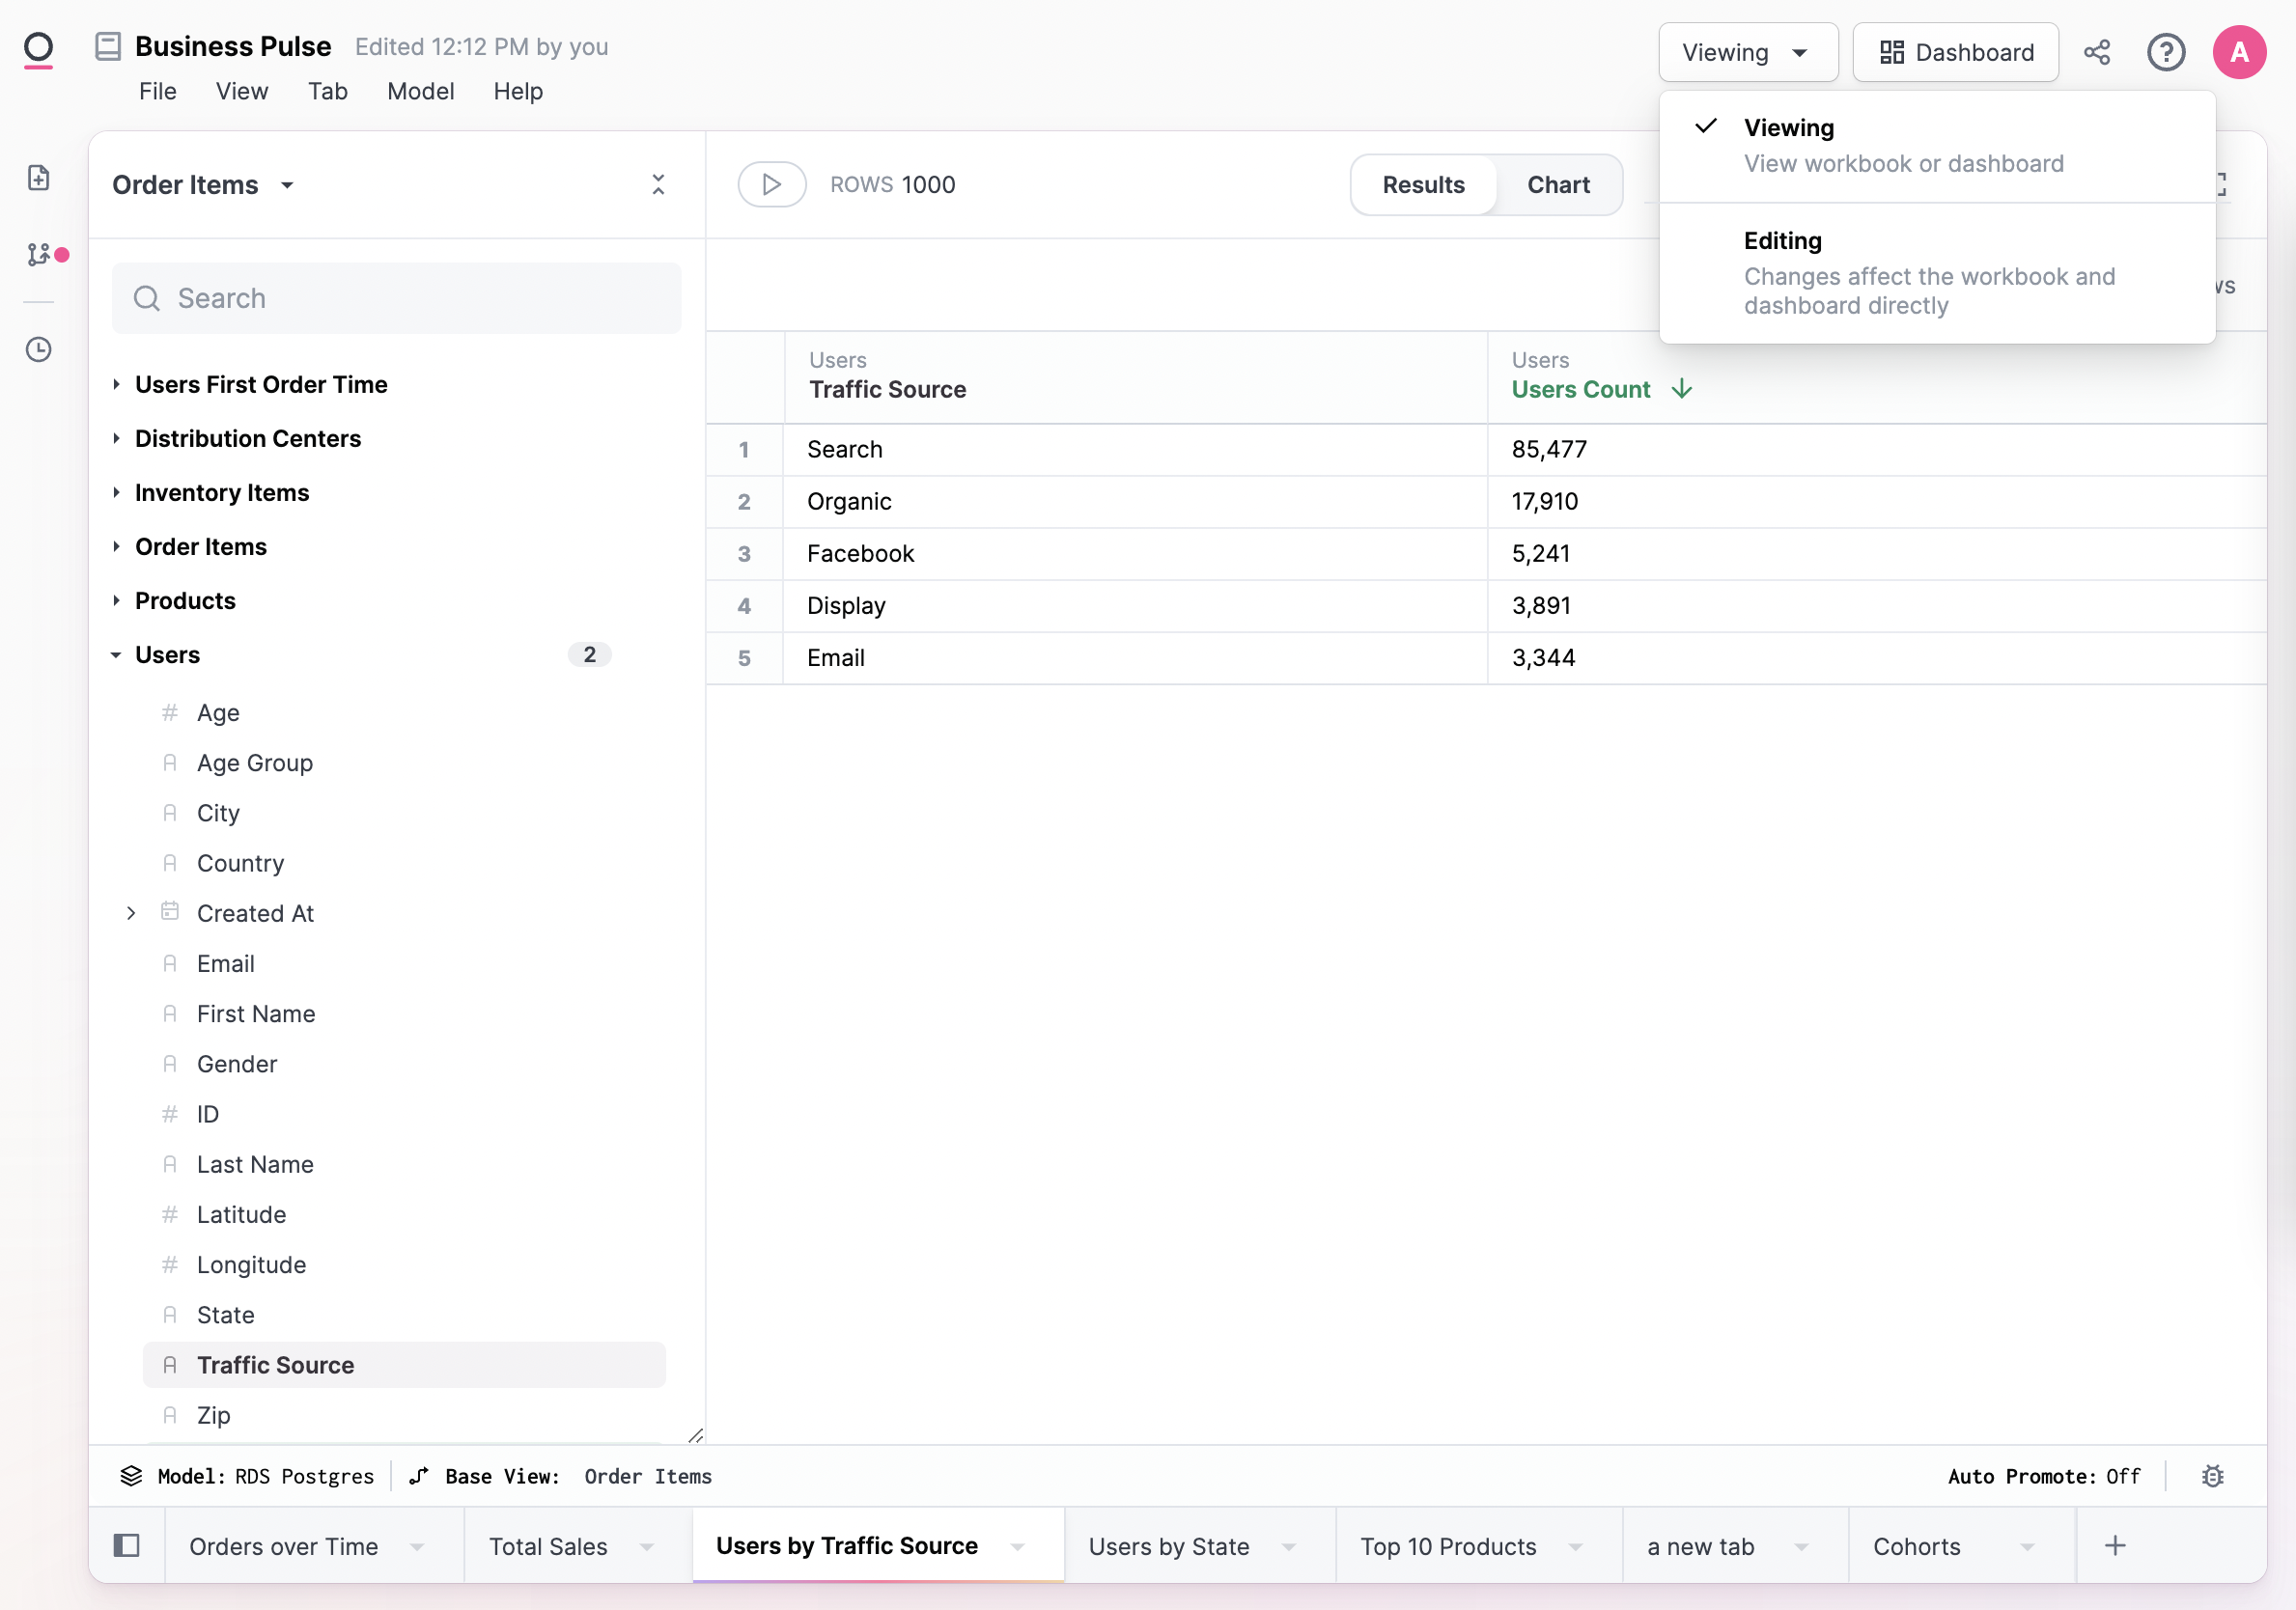
Task: Click the new document icon in sidebar
Action: pyautogui.click(x=39, y=178)
